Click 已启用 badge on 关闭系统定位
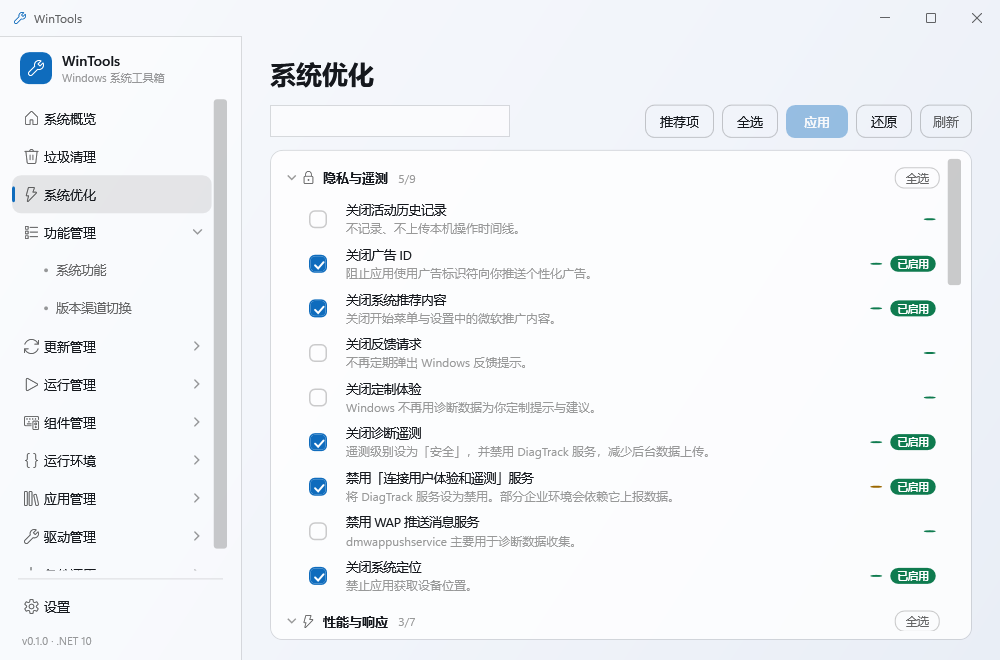 913,576
